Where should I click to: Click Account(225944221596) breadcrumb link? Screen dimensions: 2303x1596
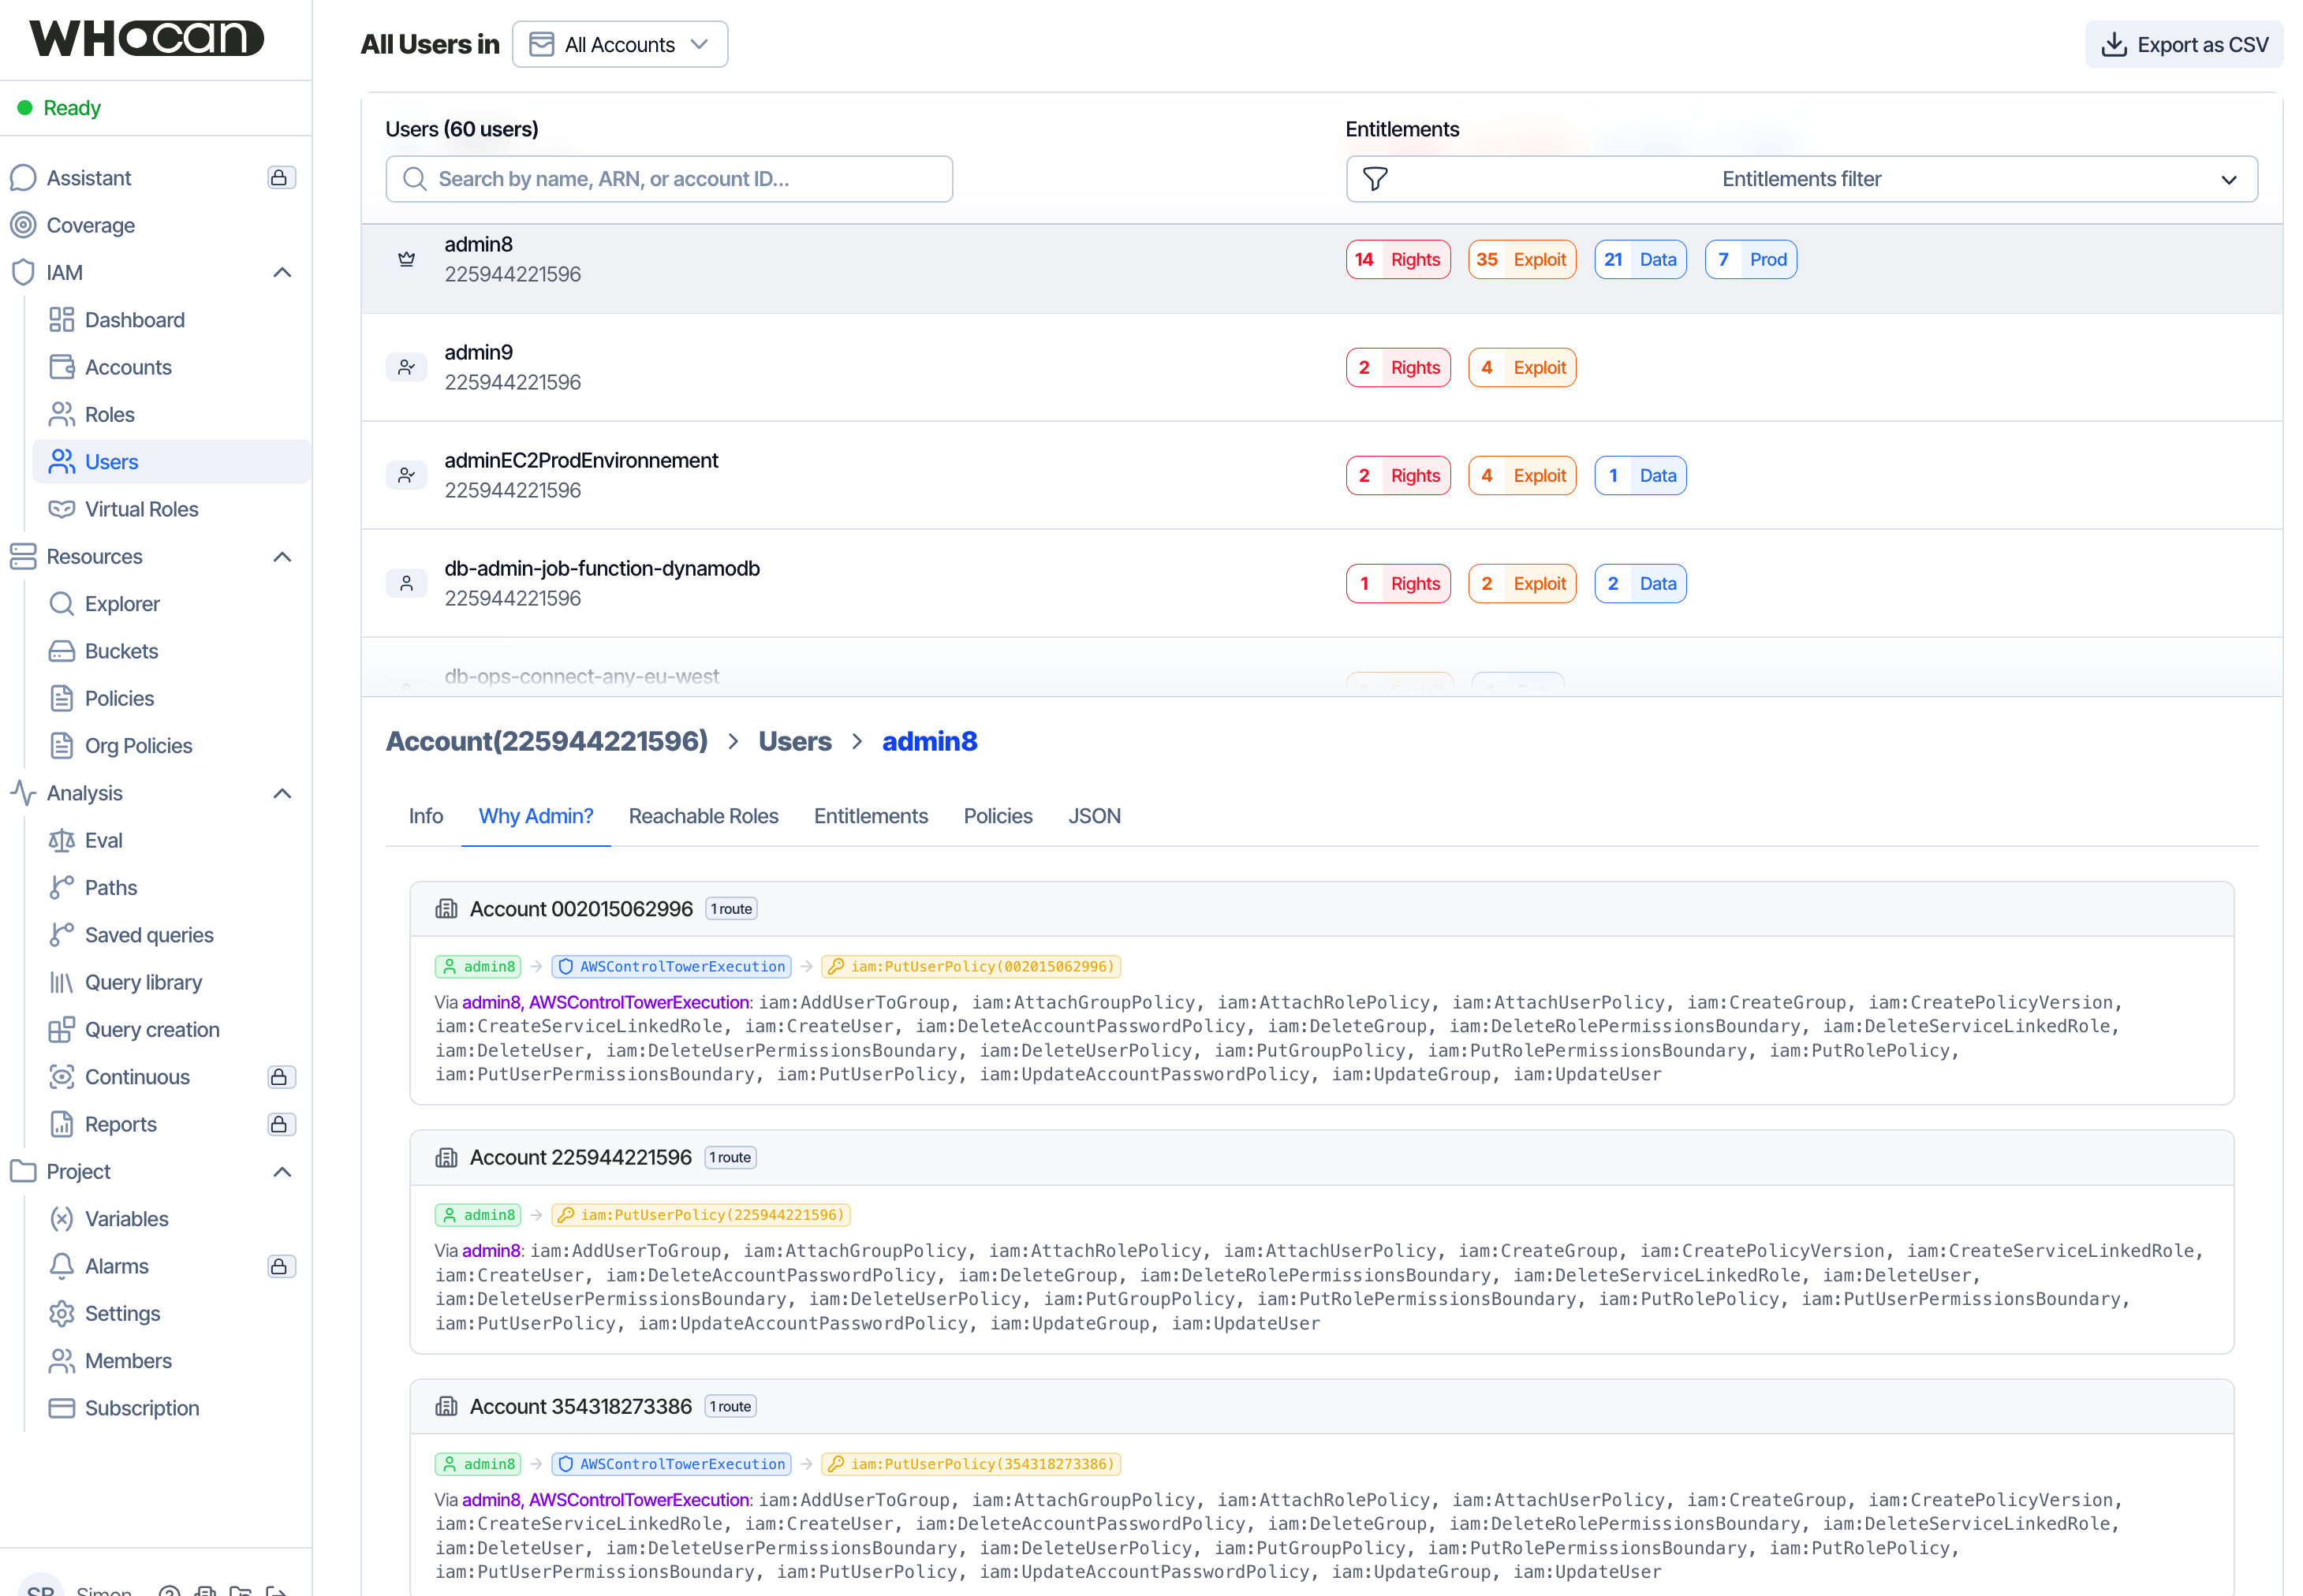tap(546, 741)
